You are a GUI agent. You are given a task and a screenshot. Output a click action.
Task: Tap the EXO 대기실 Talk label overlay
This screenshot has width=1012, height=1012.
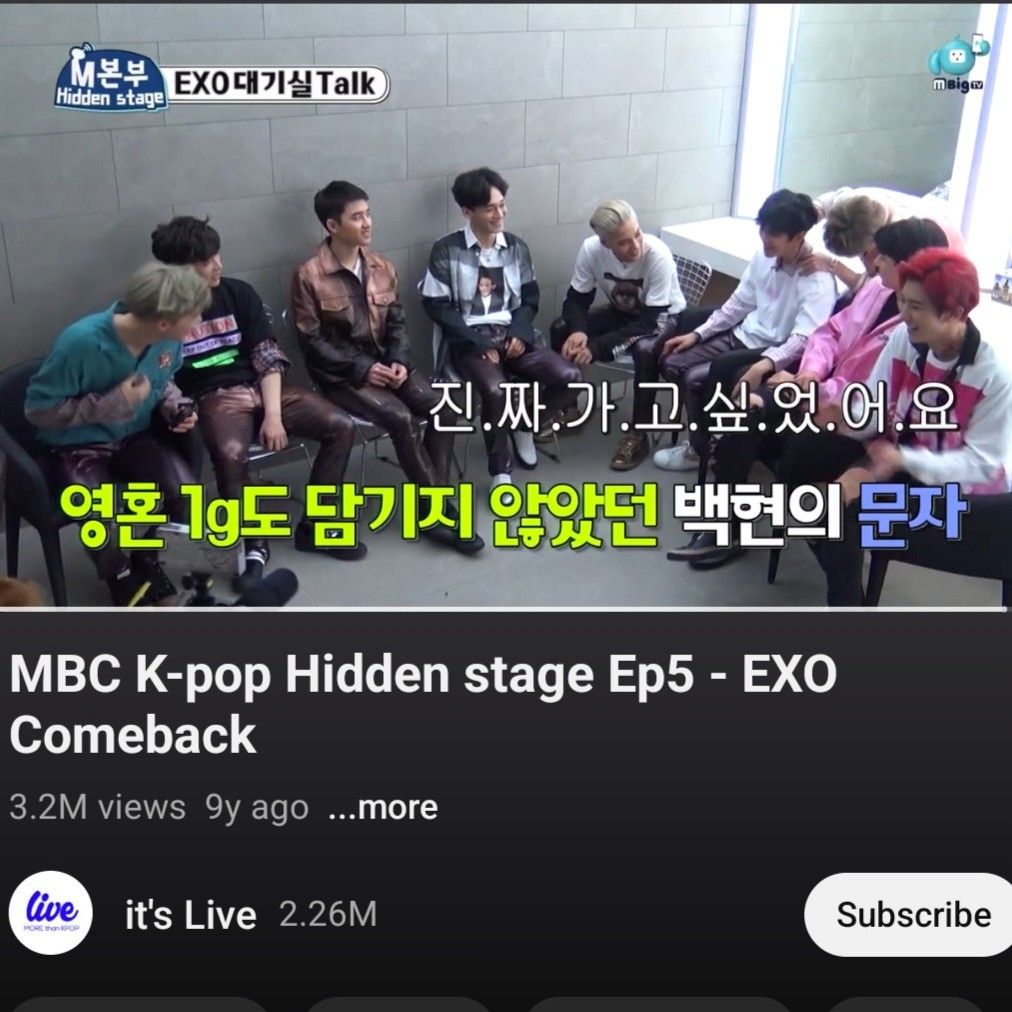tap(278, 84)
